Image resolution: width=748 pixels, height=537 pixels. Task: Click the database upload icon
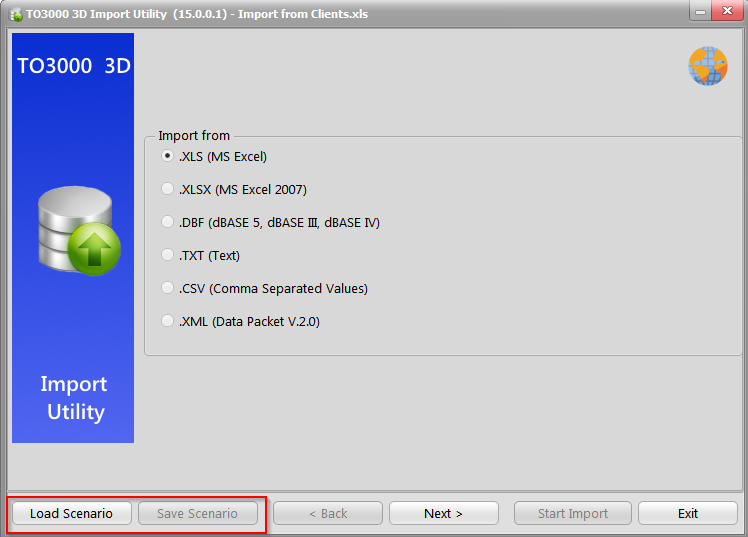coord(79,230)
